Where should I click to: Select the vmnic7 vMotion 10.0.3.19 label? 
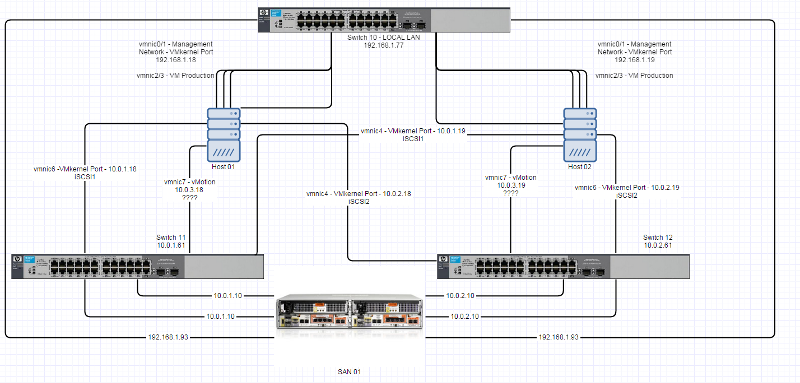pos(510,186)
